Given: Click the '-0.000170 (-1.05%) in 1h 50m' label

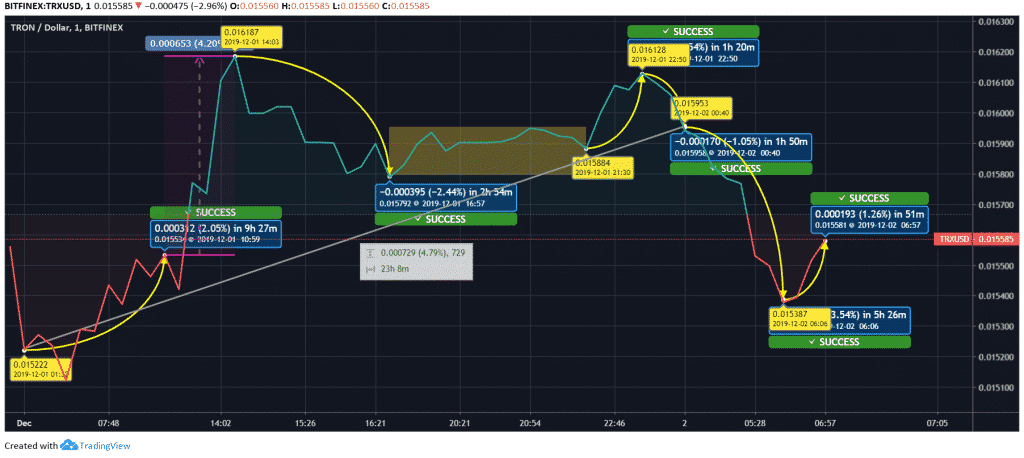Looking at the screenshot, I should (741, 147).
